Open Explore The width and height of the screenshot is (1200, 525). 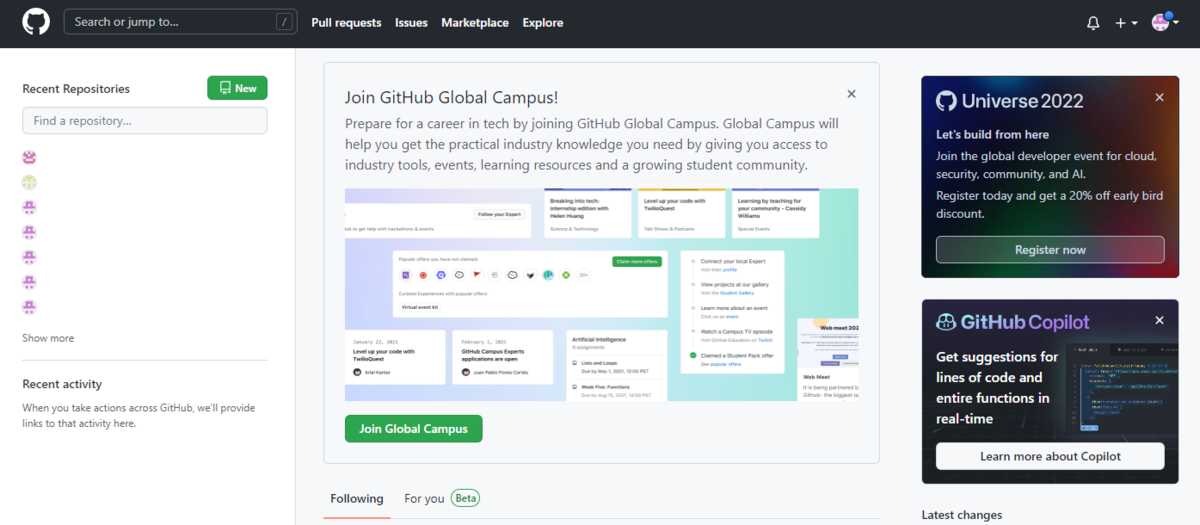pyautogui.click(x=543, y=22)
